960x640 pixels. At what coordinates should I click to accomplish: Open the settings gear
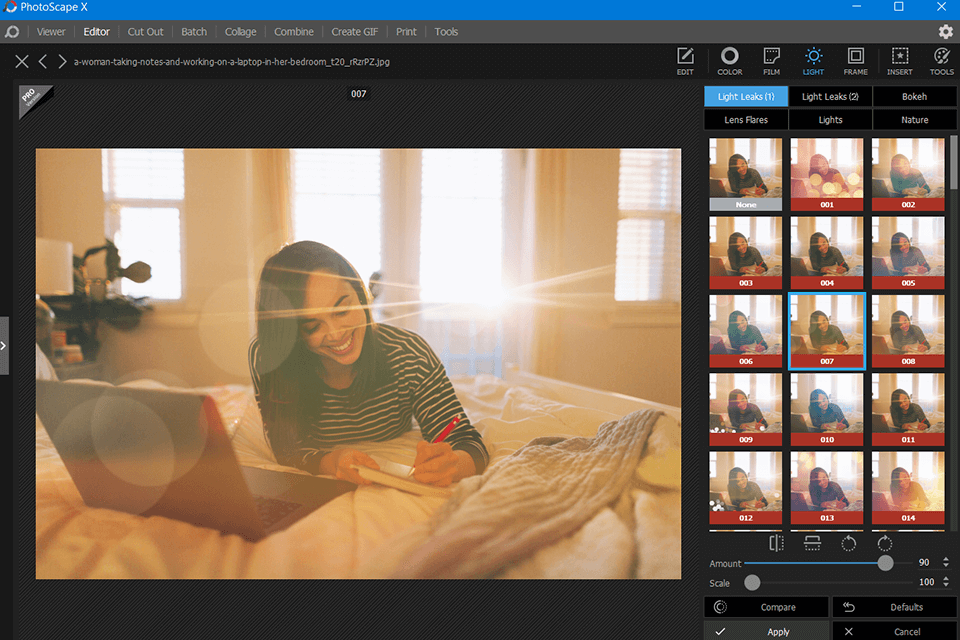coord(945,32)
